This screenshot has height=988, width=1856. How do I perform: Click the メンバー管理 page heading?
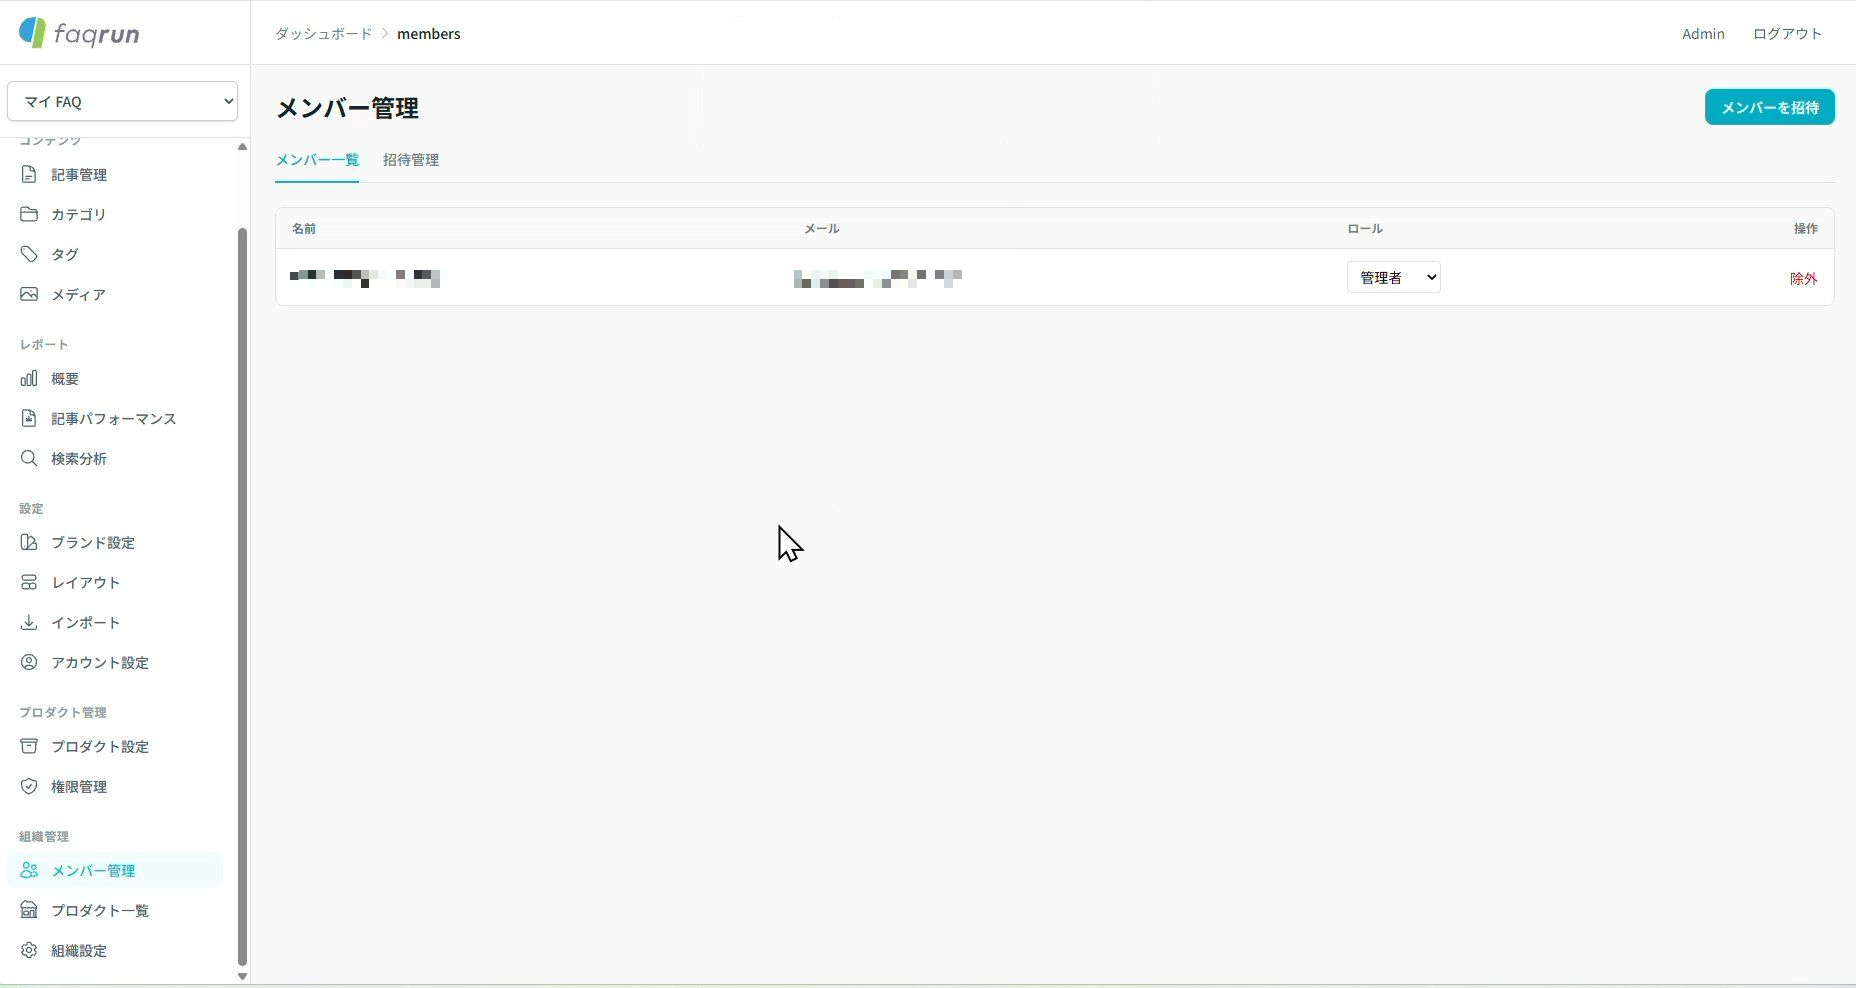tap(347, 108)
